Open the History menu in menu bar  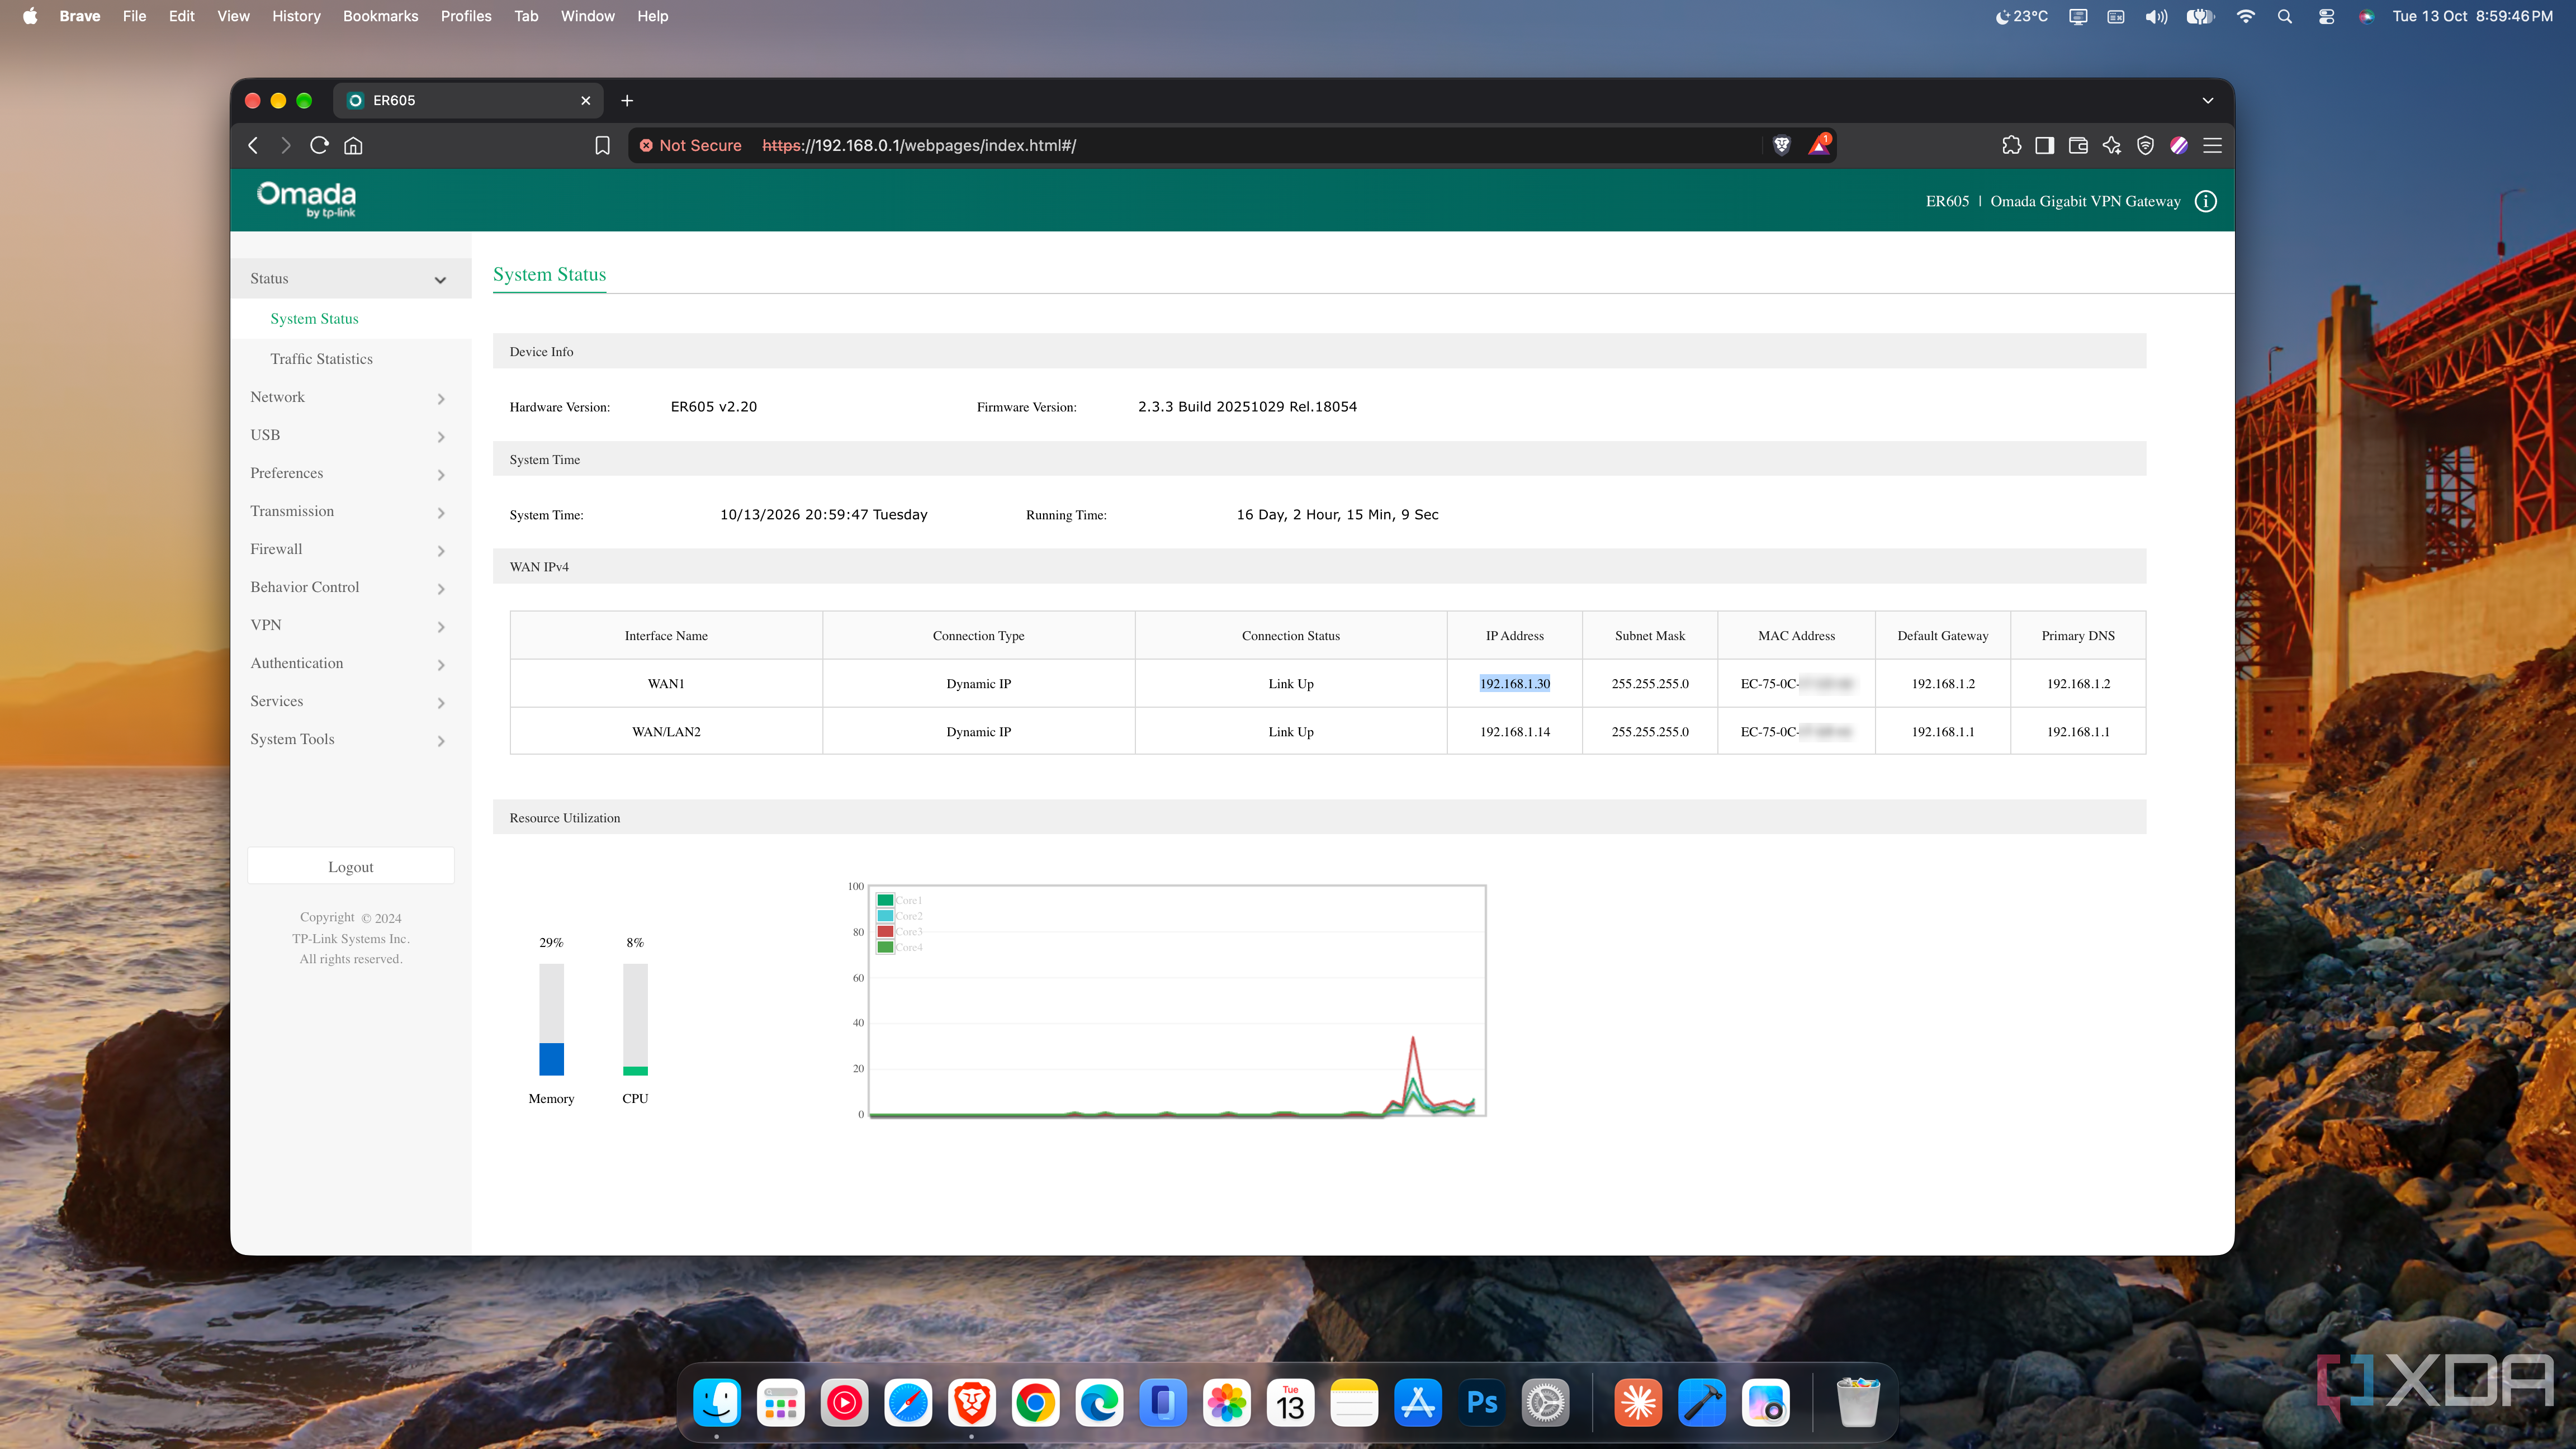(296, 16)
